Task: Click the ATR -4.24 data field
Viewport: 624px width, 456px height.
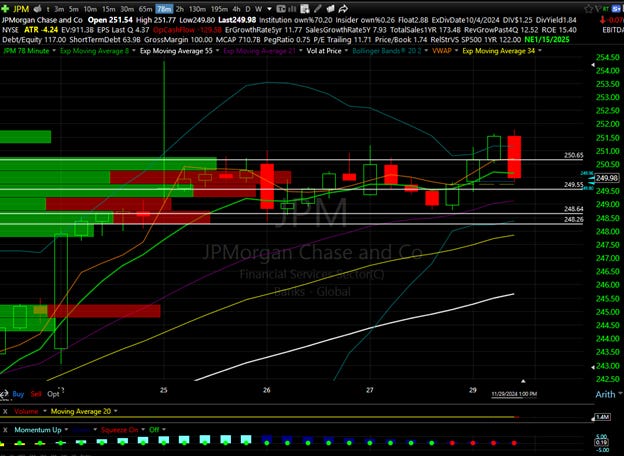Action: point(41,30)
